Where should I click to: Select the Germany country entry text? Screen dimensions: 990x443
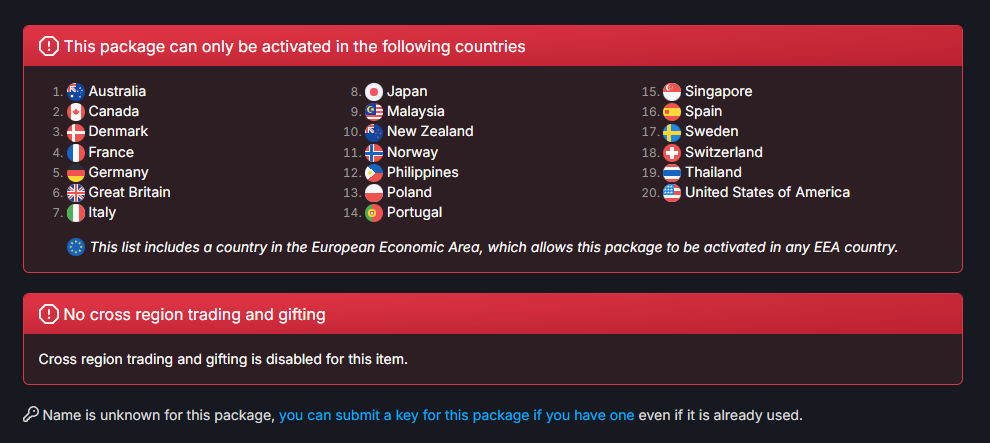point(119,172)
